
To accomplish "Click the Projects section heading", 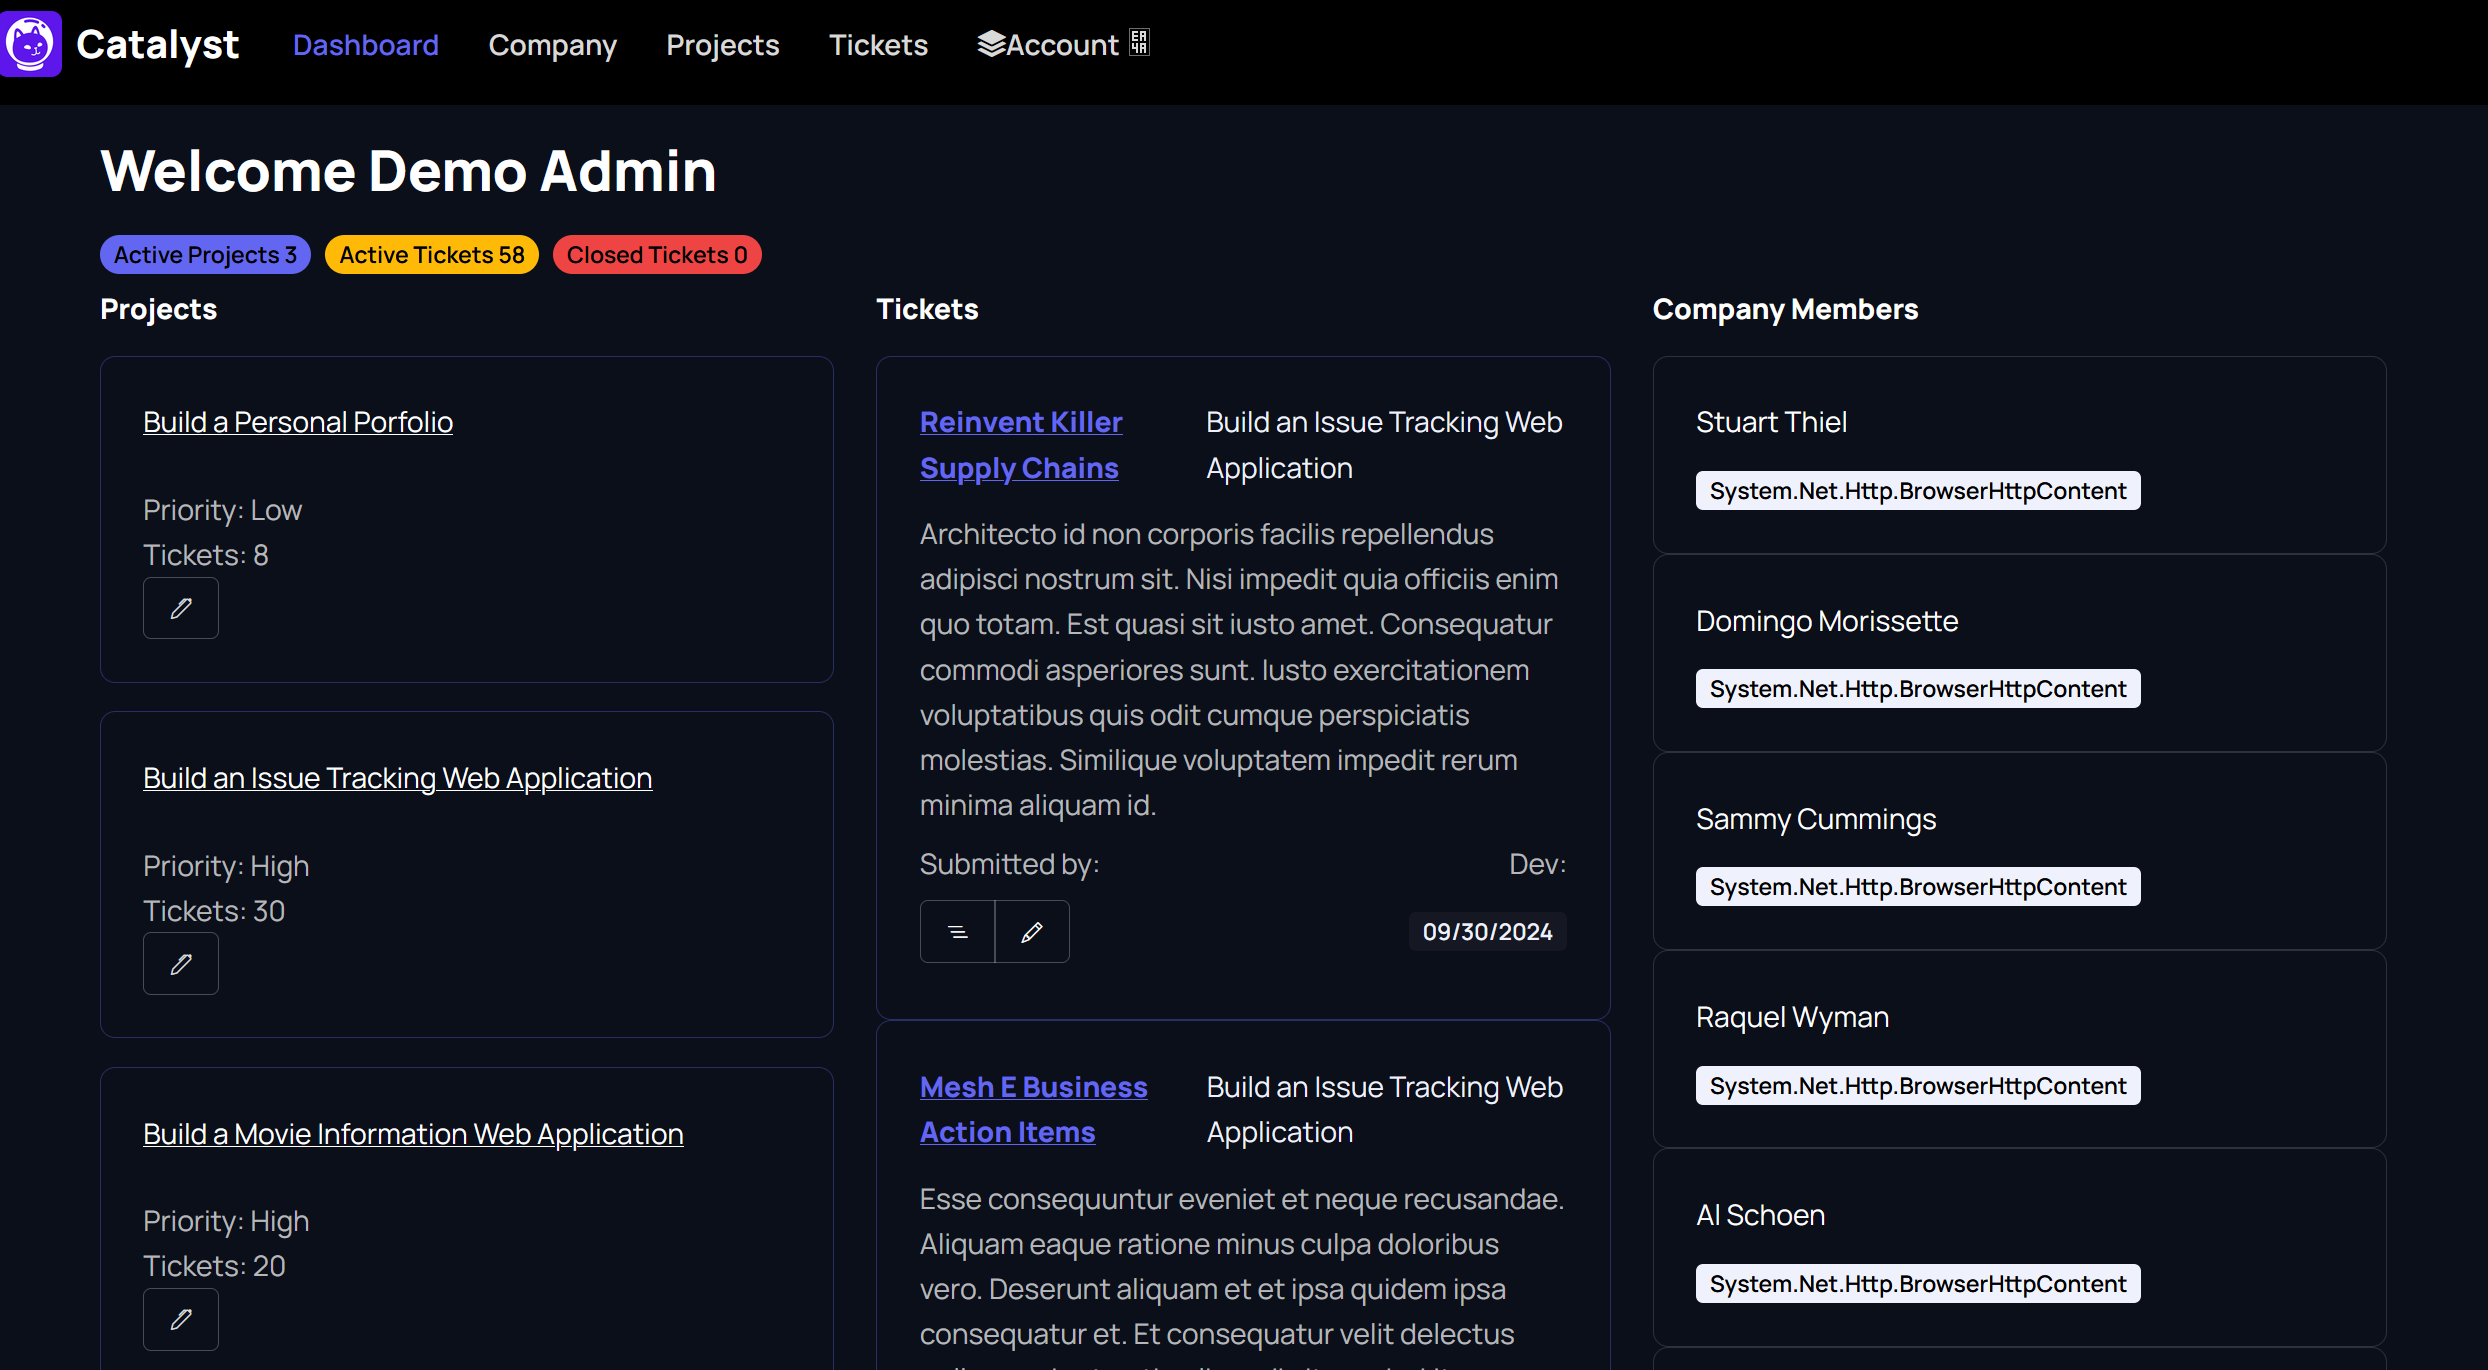I will point(158,309).
